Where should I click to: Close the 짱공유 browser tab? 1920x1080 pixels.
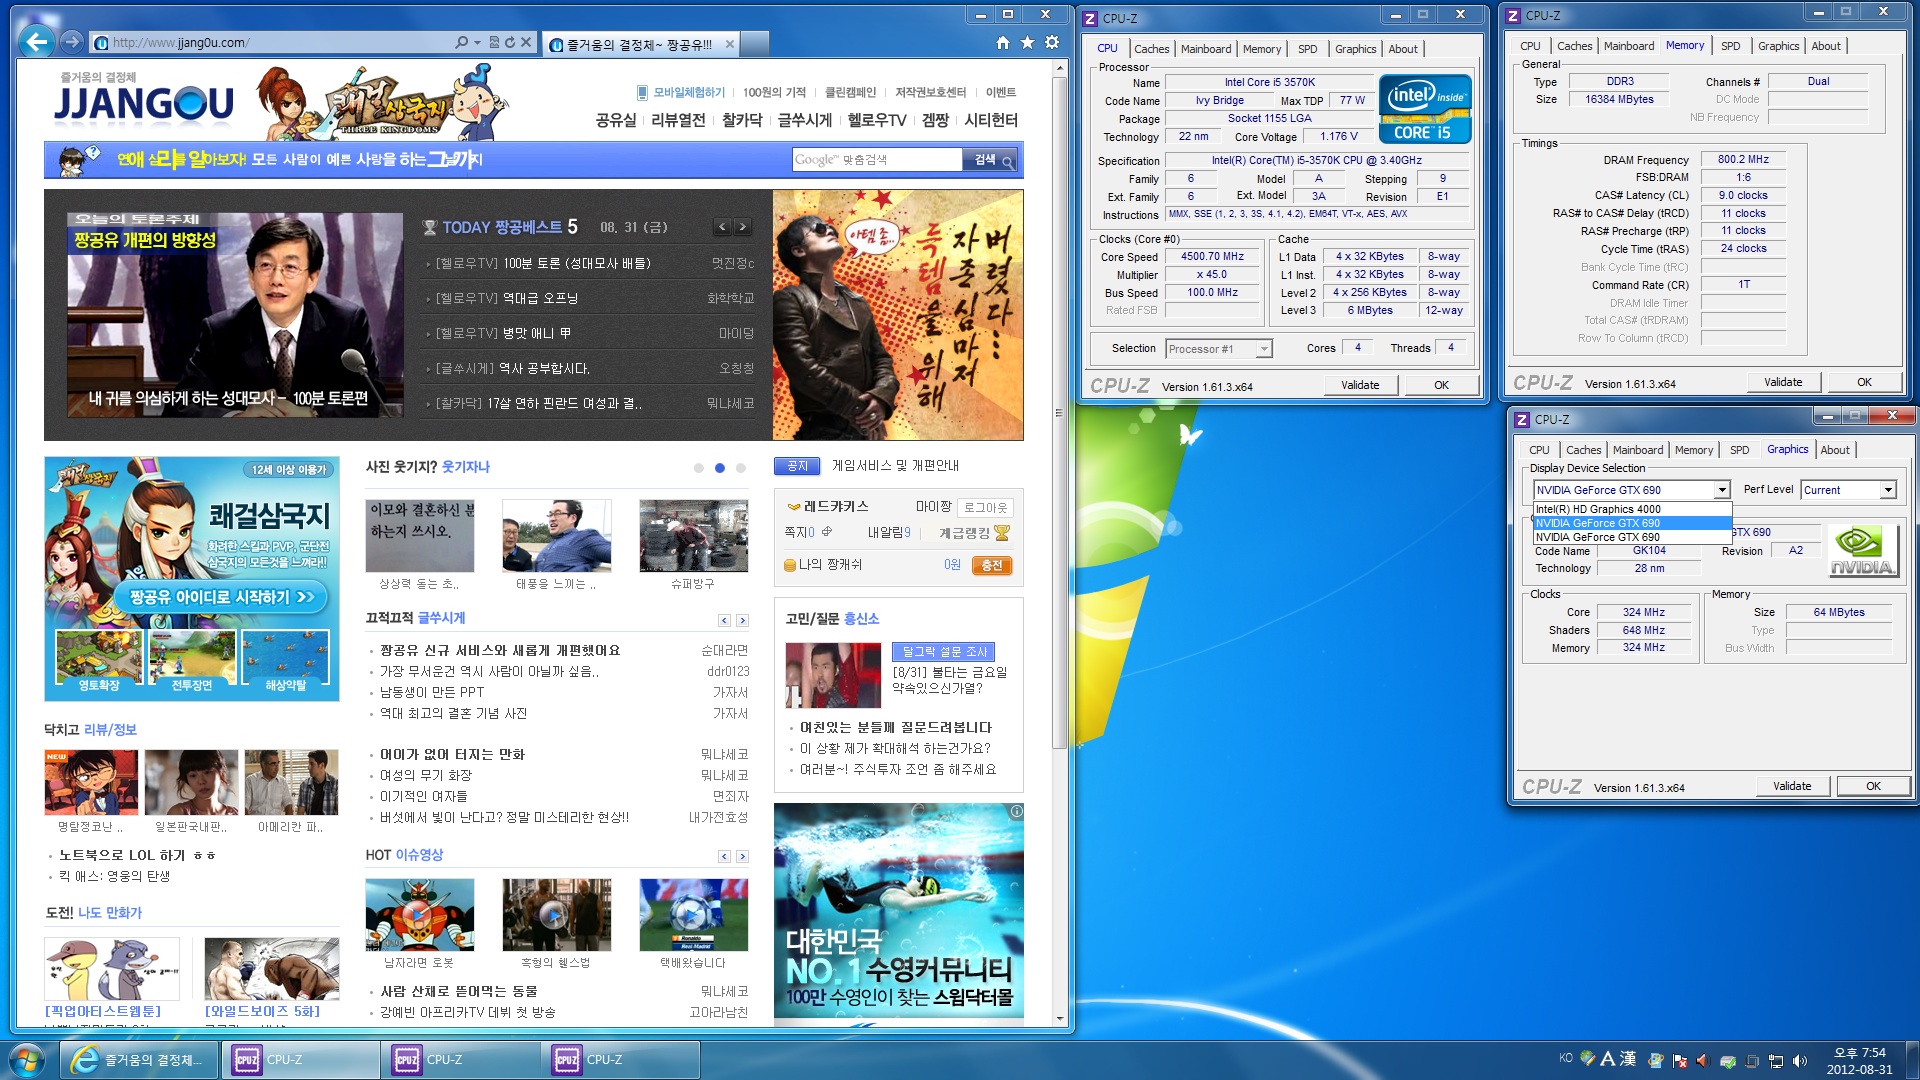[x=730, y=44]
